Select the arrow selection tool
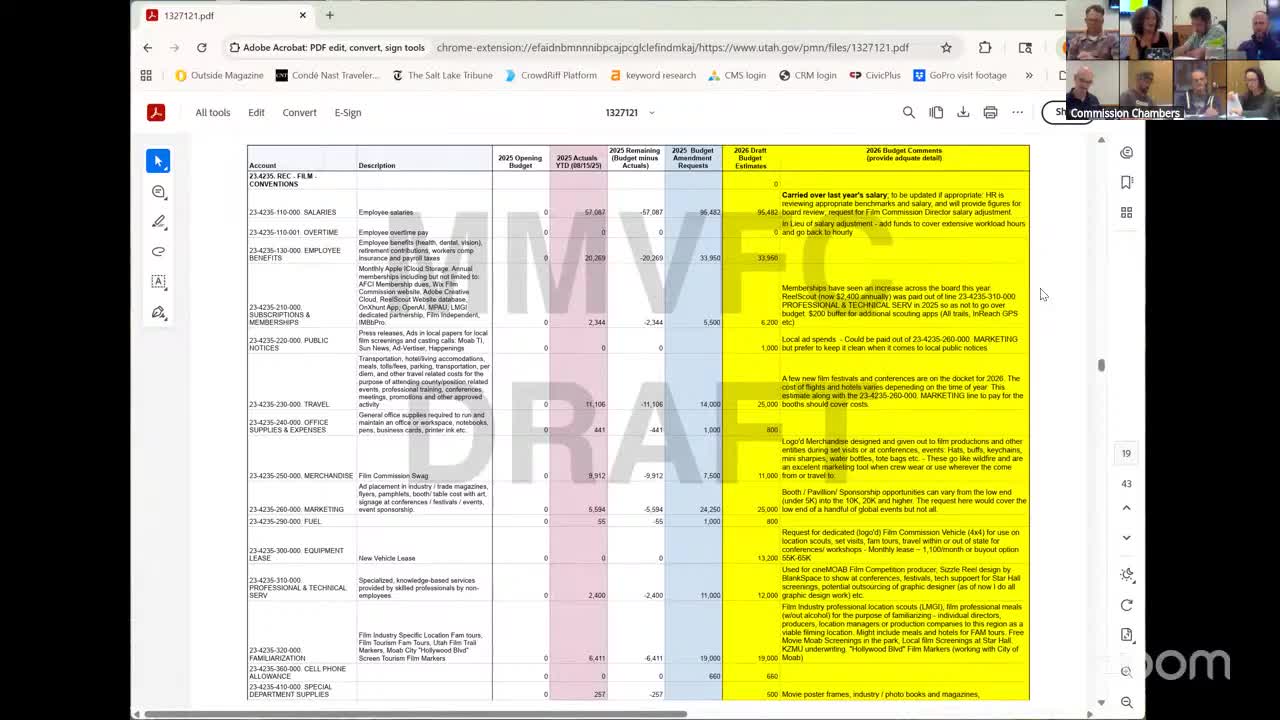Image resolution: width=1280 pixels, height=720 pixels. 158,161
